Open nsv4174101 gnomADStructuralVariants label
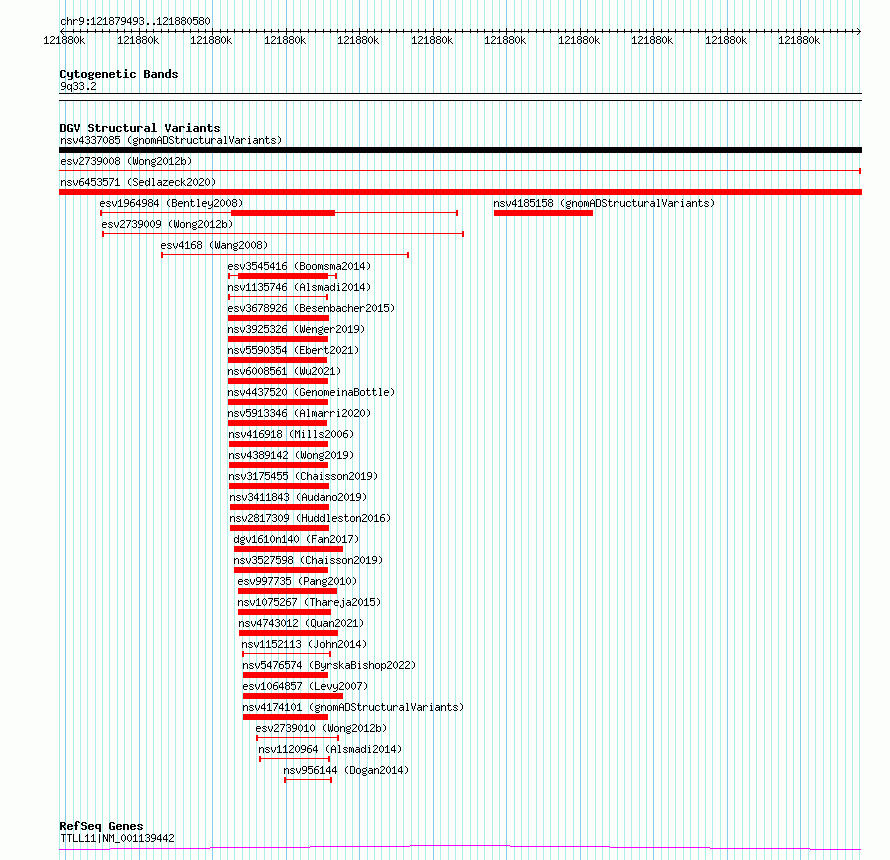Screen dimensions: 890x860 click(x=353, y=707)
